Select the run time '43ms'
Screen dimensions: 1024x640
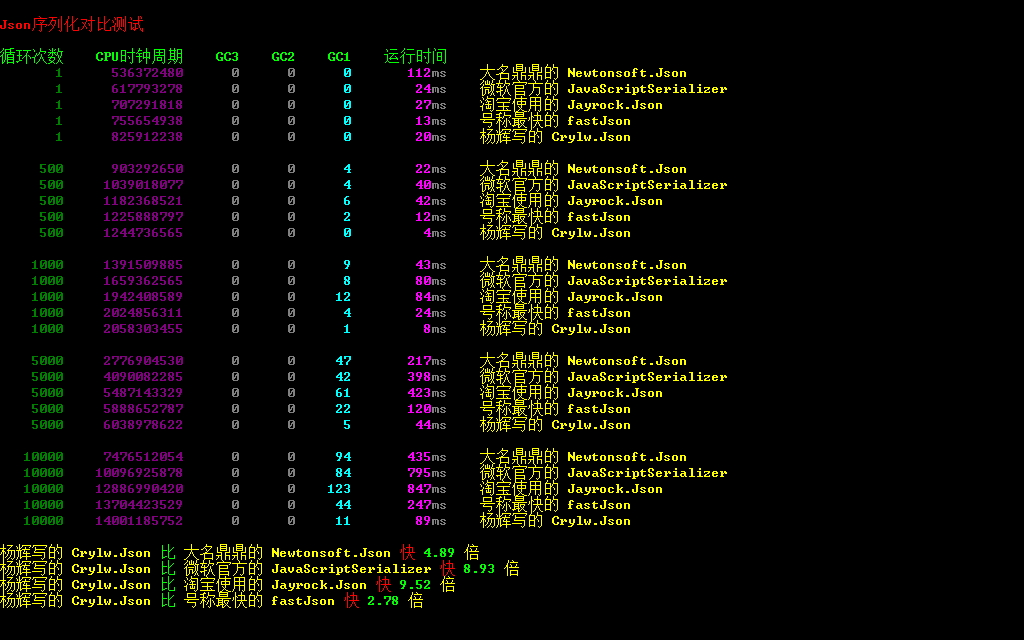point(430,265)
